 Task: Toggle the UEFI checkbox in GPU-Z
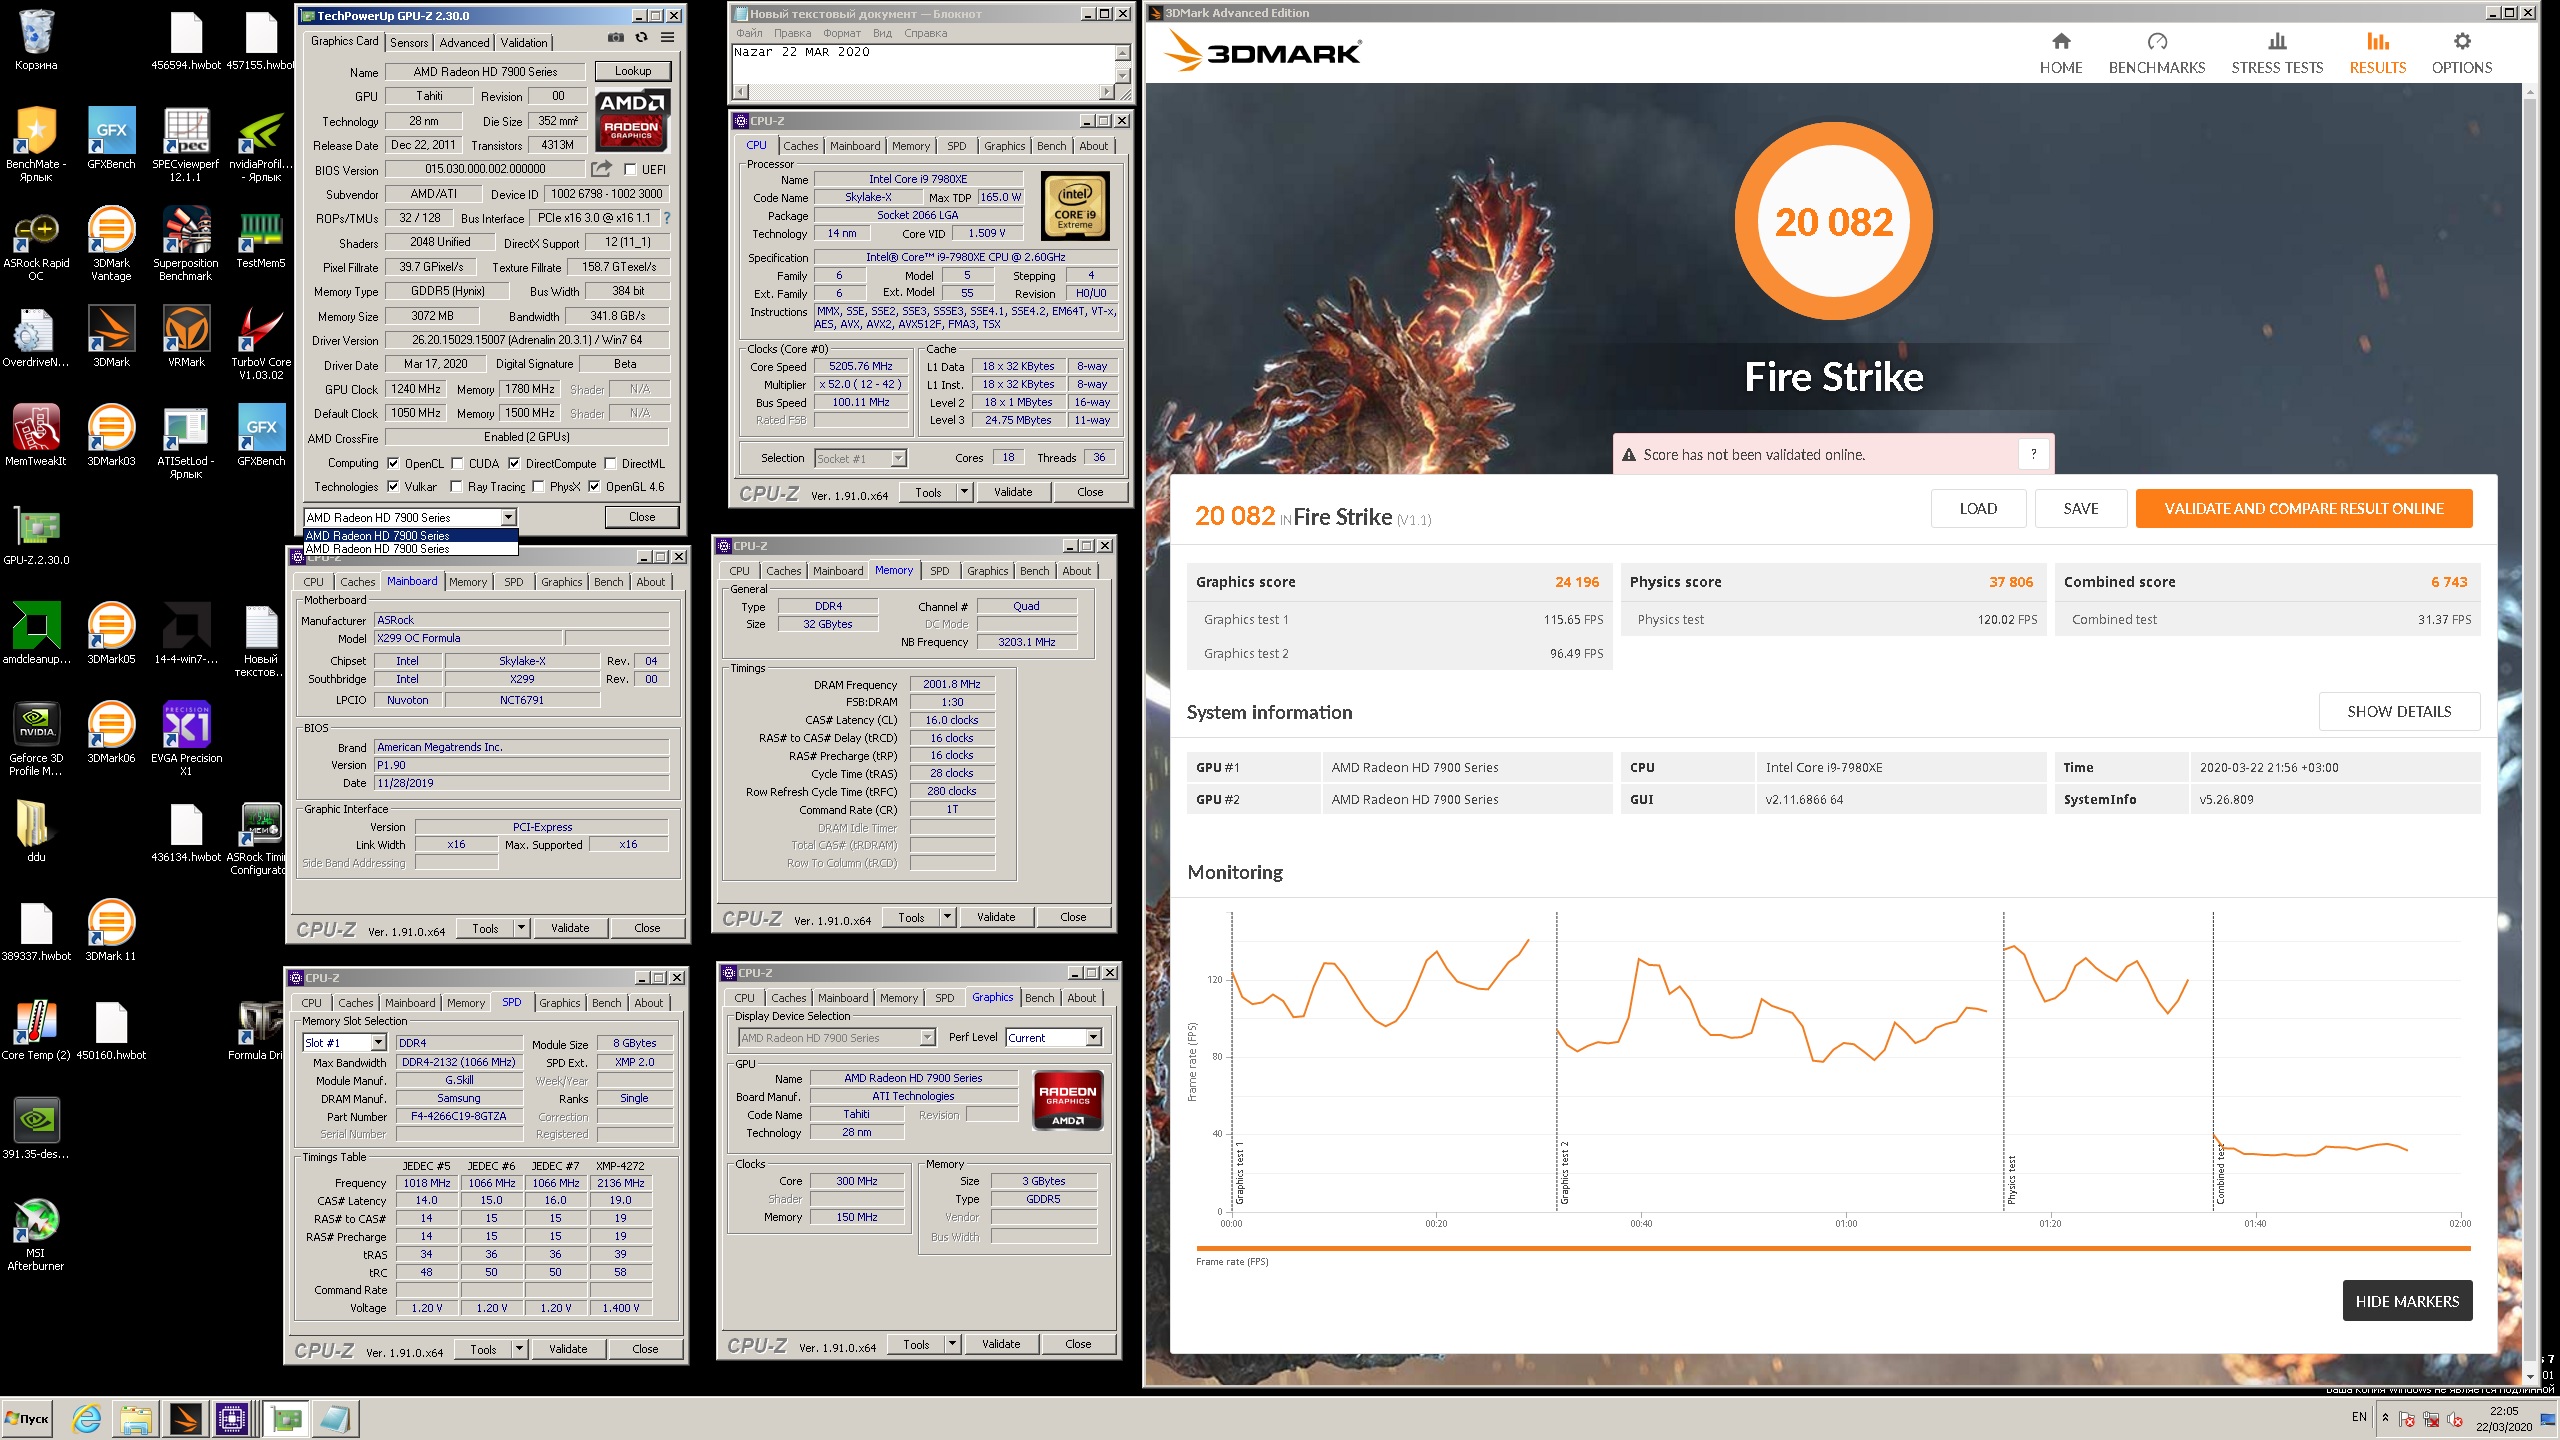click(630, 170)
